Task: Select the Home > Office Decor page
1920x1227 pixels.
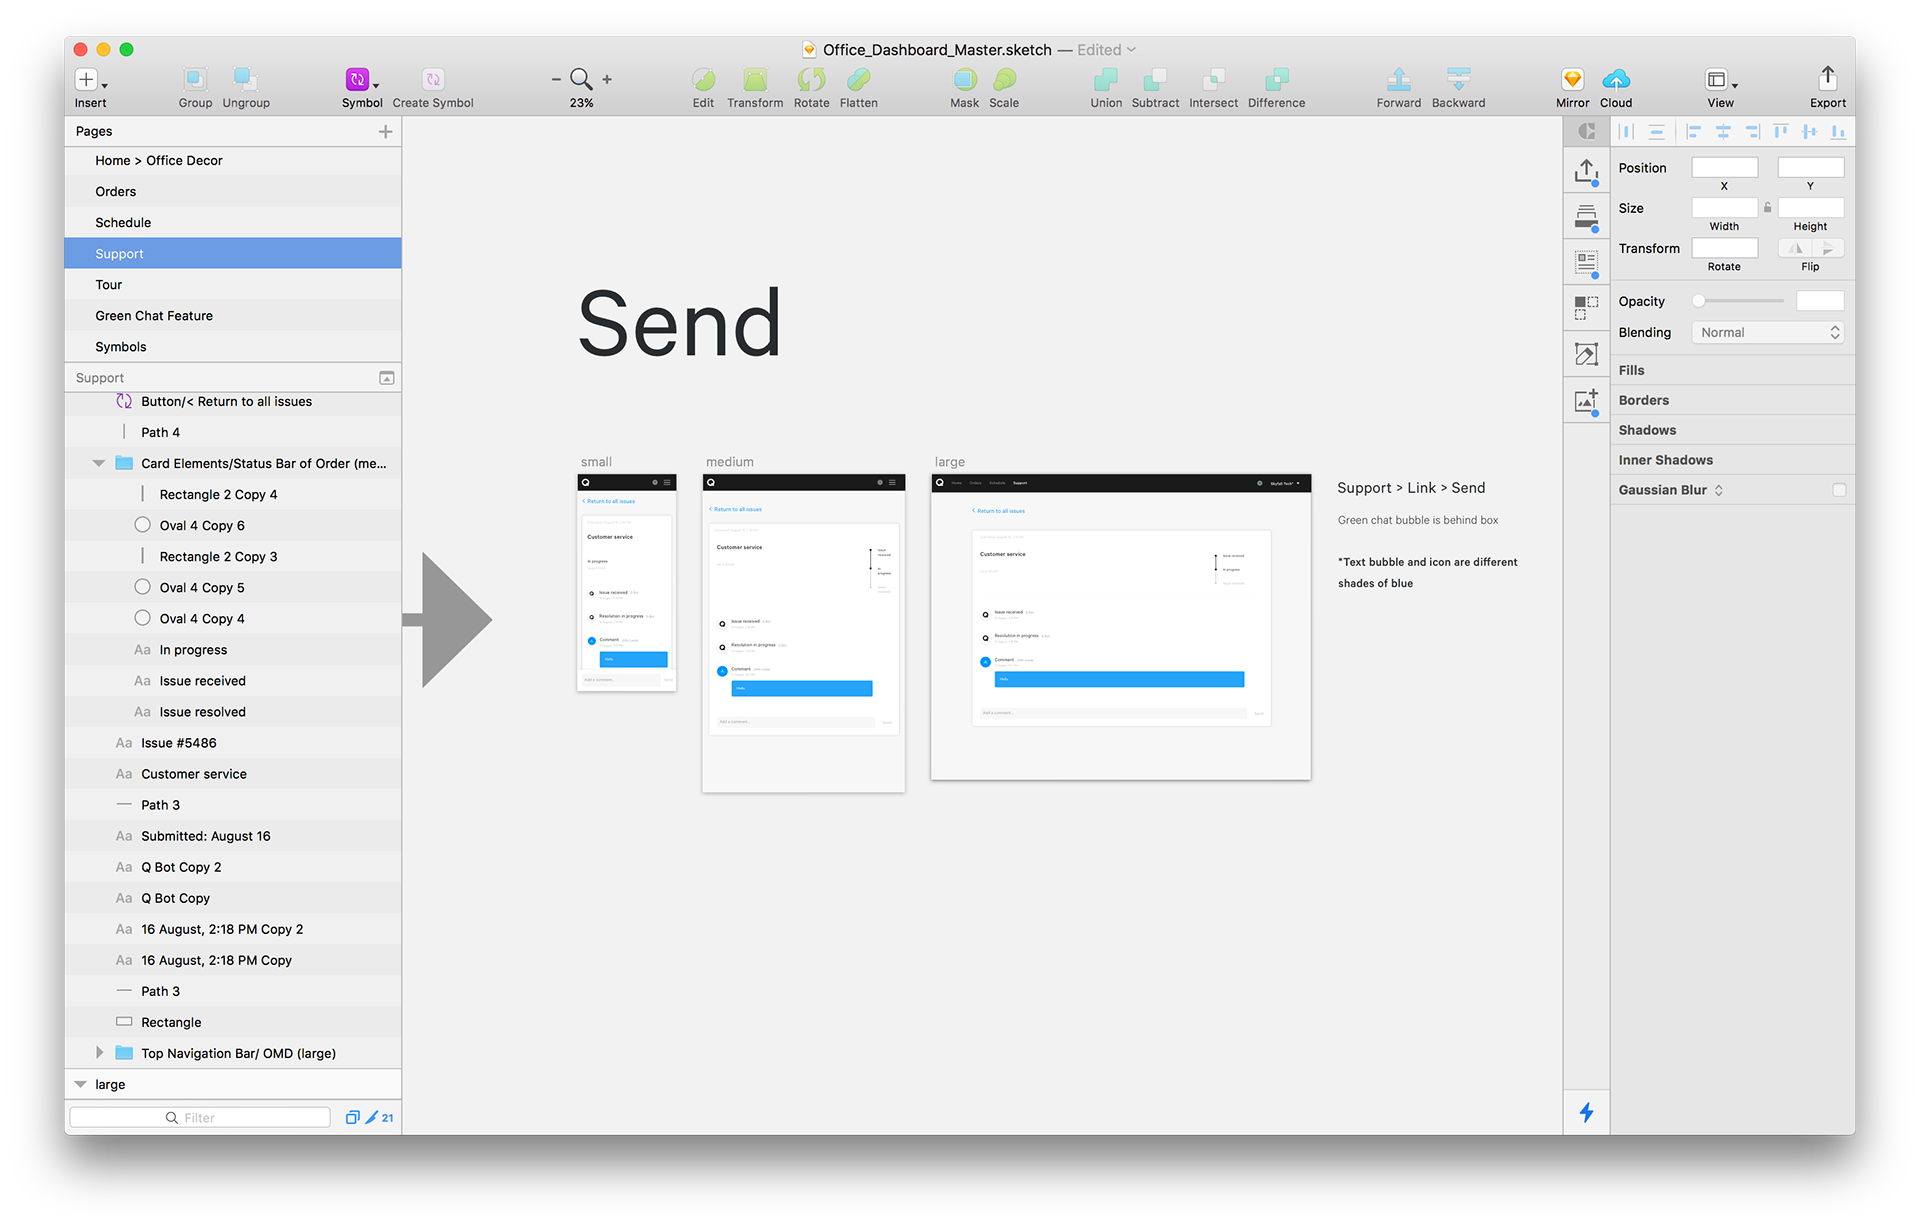Action: [x=233, y=160]
